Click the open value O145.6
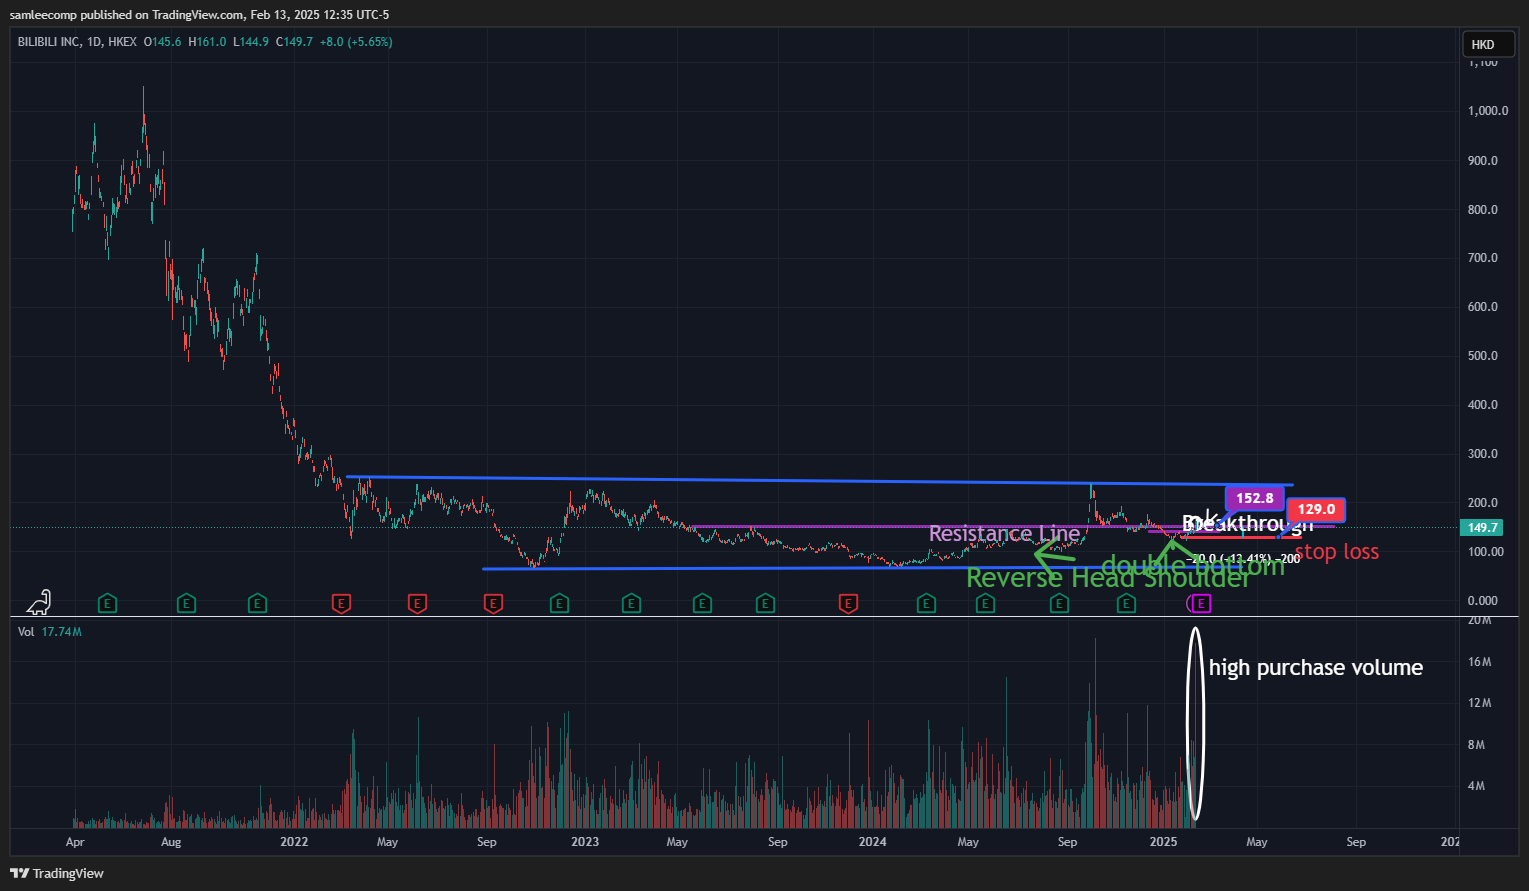 pyautogui.click(x=162, y=42)
